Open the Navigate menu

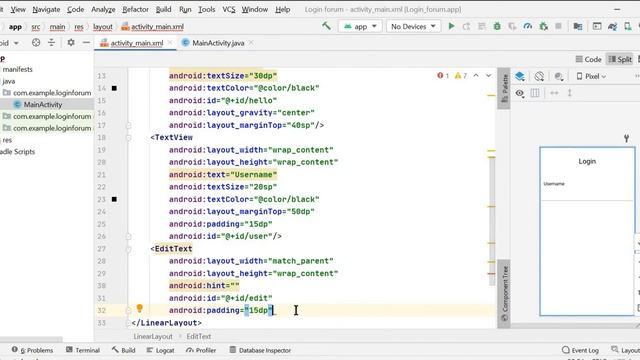point(46,9)
